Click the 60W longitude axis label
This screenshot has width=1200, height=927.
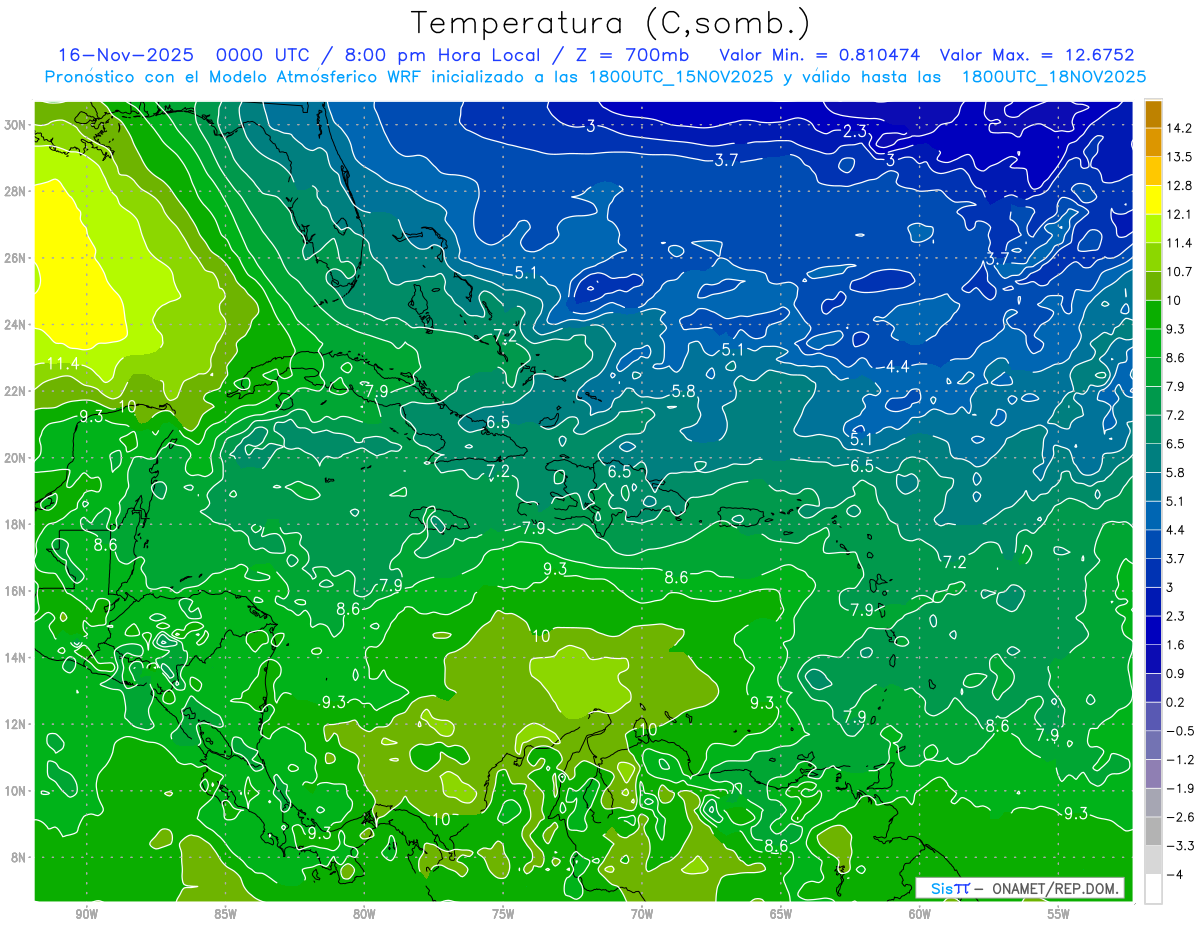click(920, 913)
